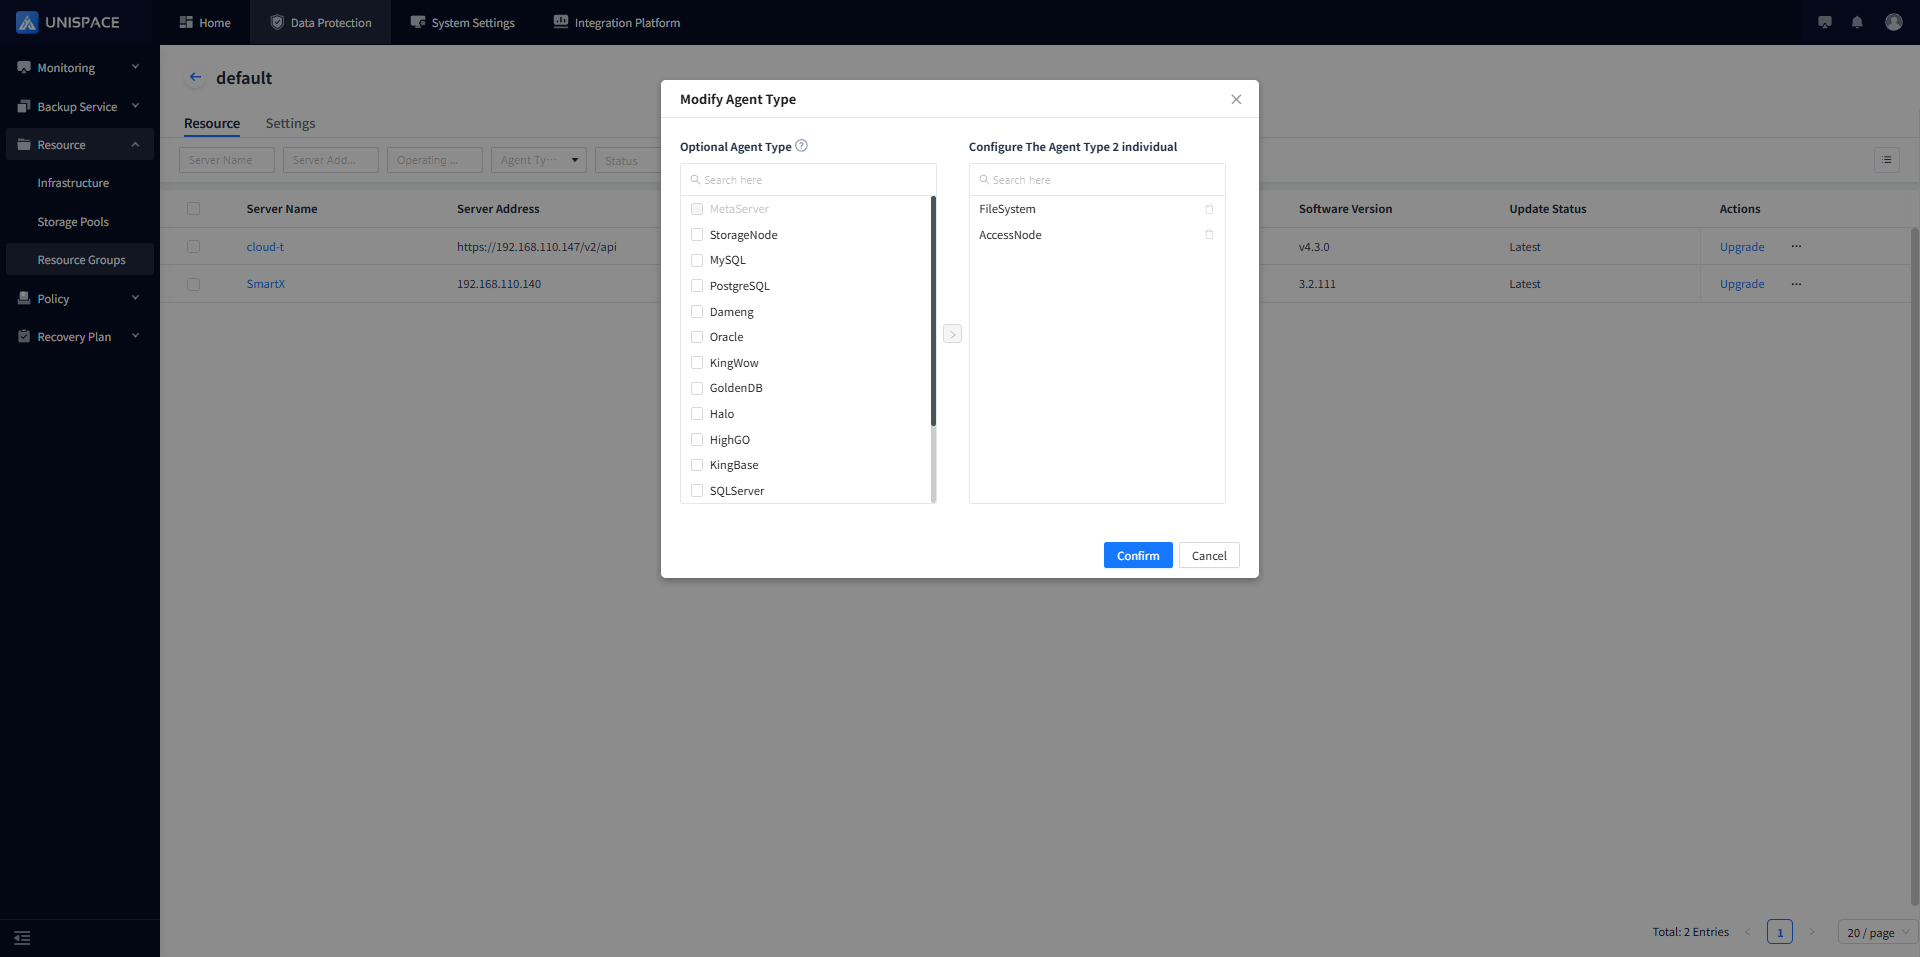The width and height of the screenshot is (1920, 957).
Task: Expand the Backup Service menu chevron
Action: click(135, 106)
